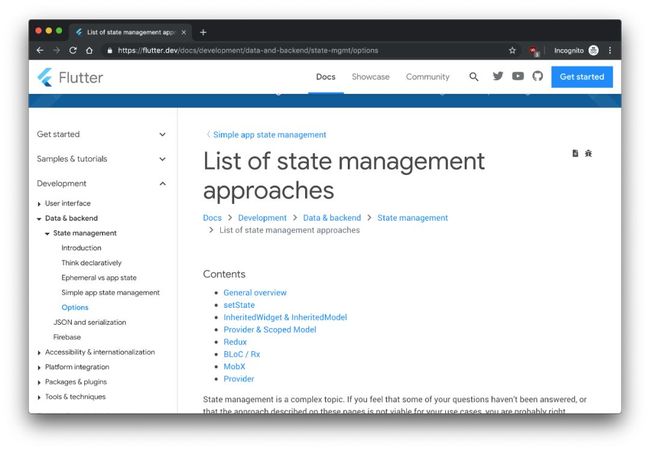Click Docs breadcrumb link

click(x=212, y=218)
